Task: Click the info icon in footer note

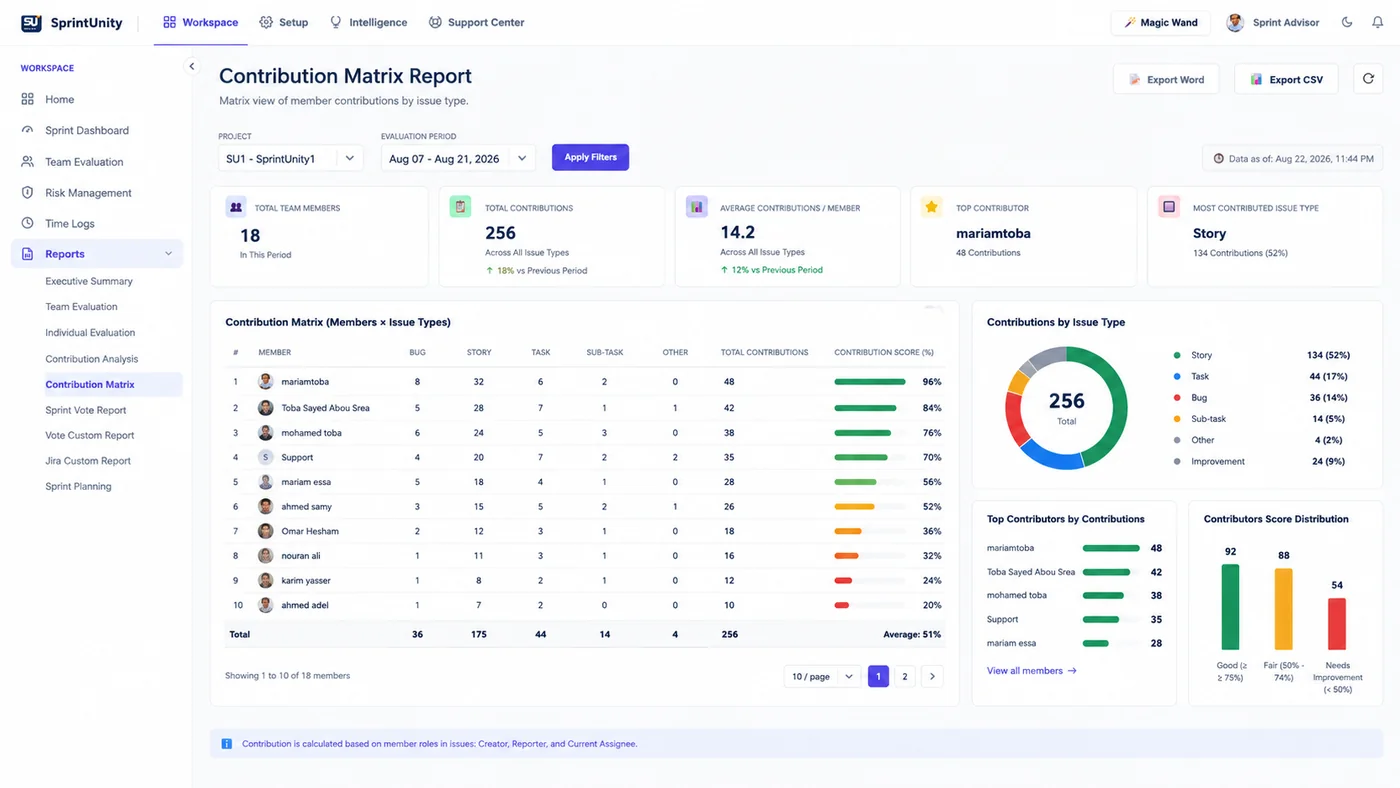Action: (226, 744)
